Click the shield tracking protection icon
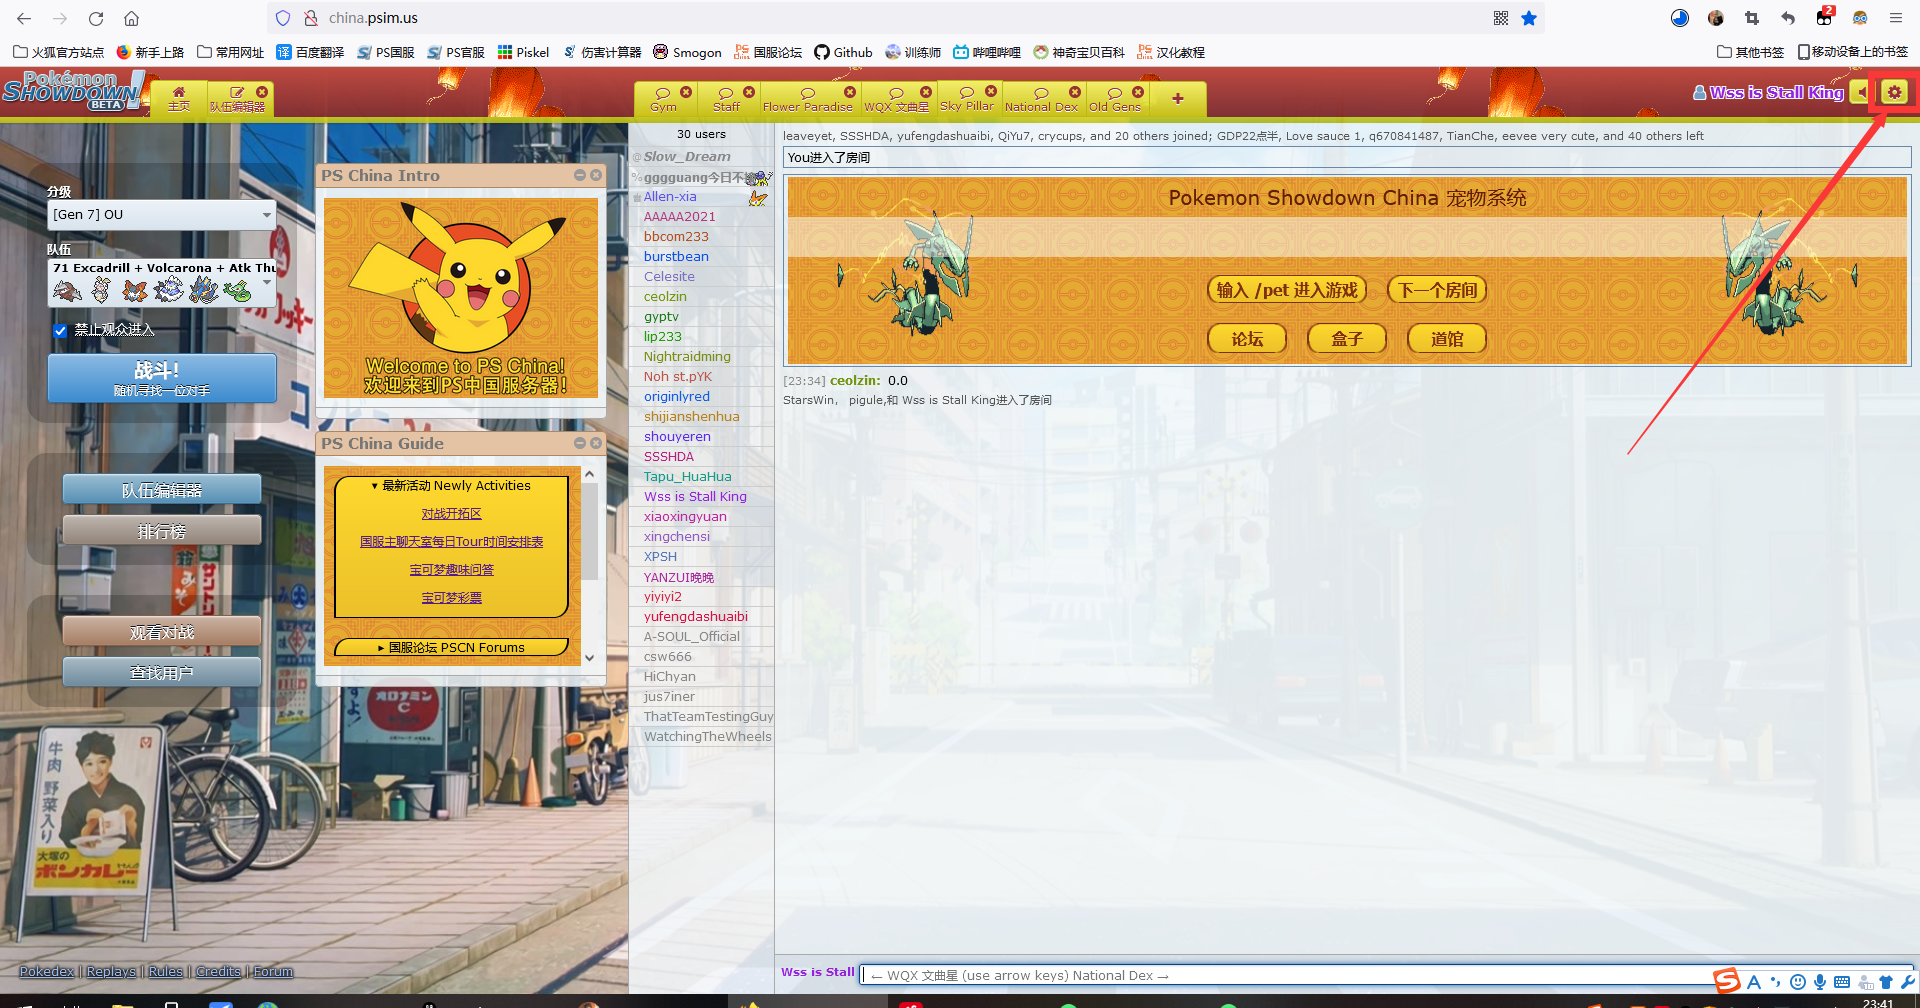The height and width of the screenshot is (1008, 1920). point(283,18)
